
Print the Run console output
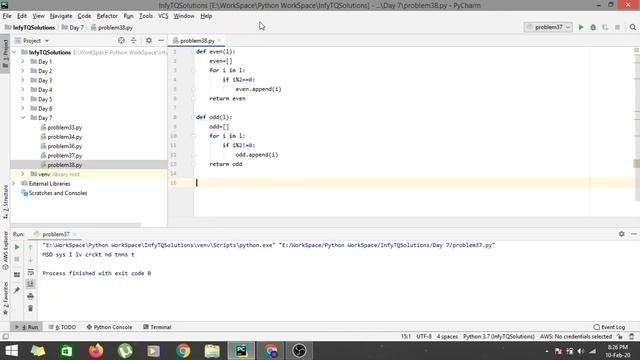coord(30,296)
